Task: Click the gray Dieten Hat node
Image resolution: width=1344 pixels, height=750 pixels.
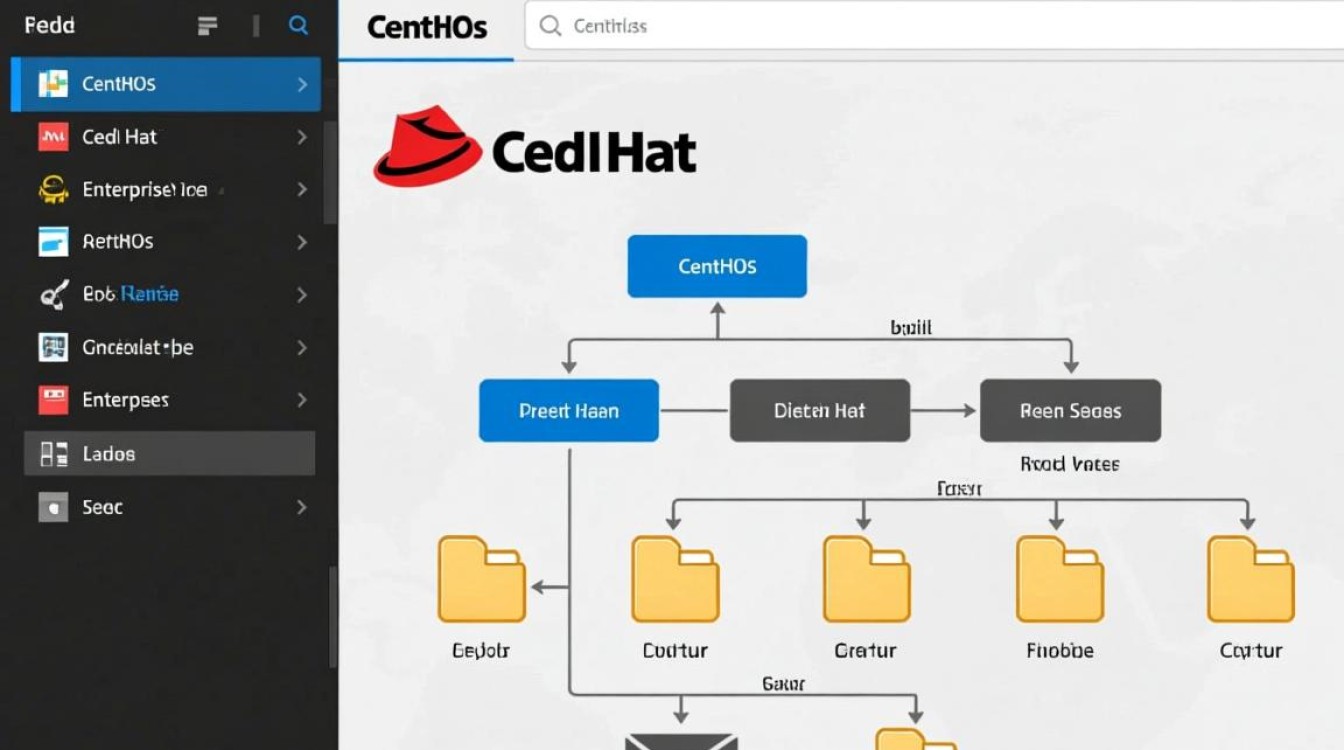Action: pos(820,410)
